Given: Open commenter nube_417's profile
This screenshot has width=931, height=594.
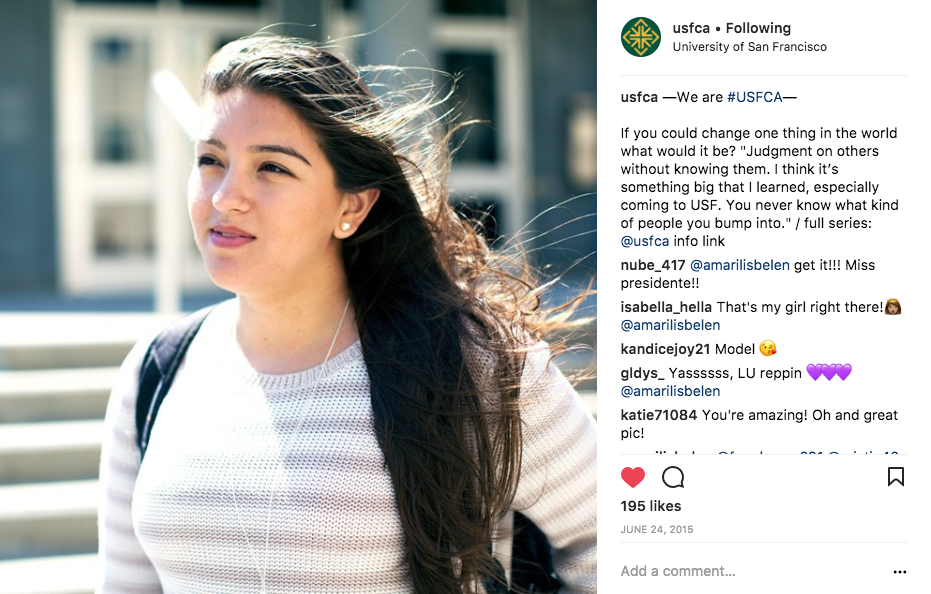Looking at the screenshot, I should 653,265.
